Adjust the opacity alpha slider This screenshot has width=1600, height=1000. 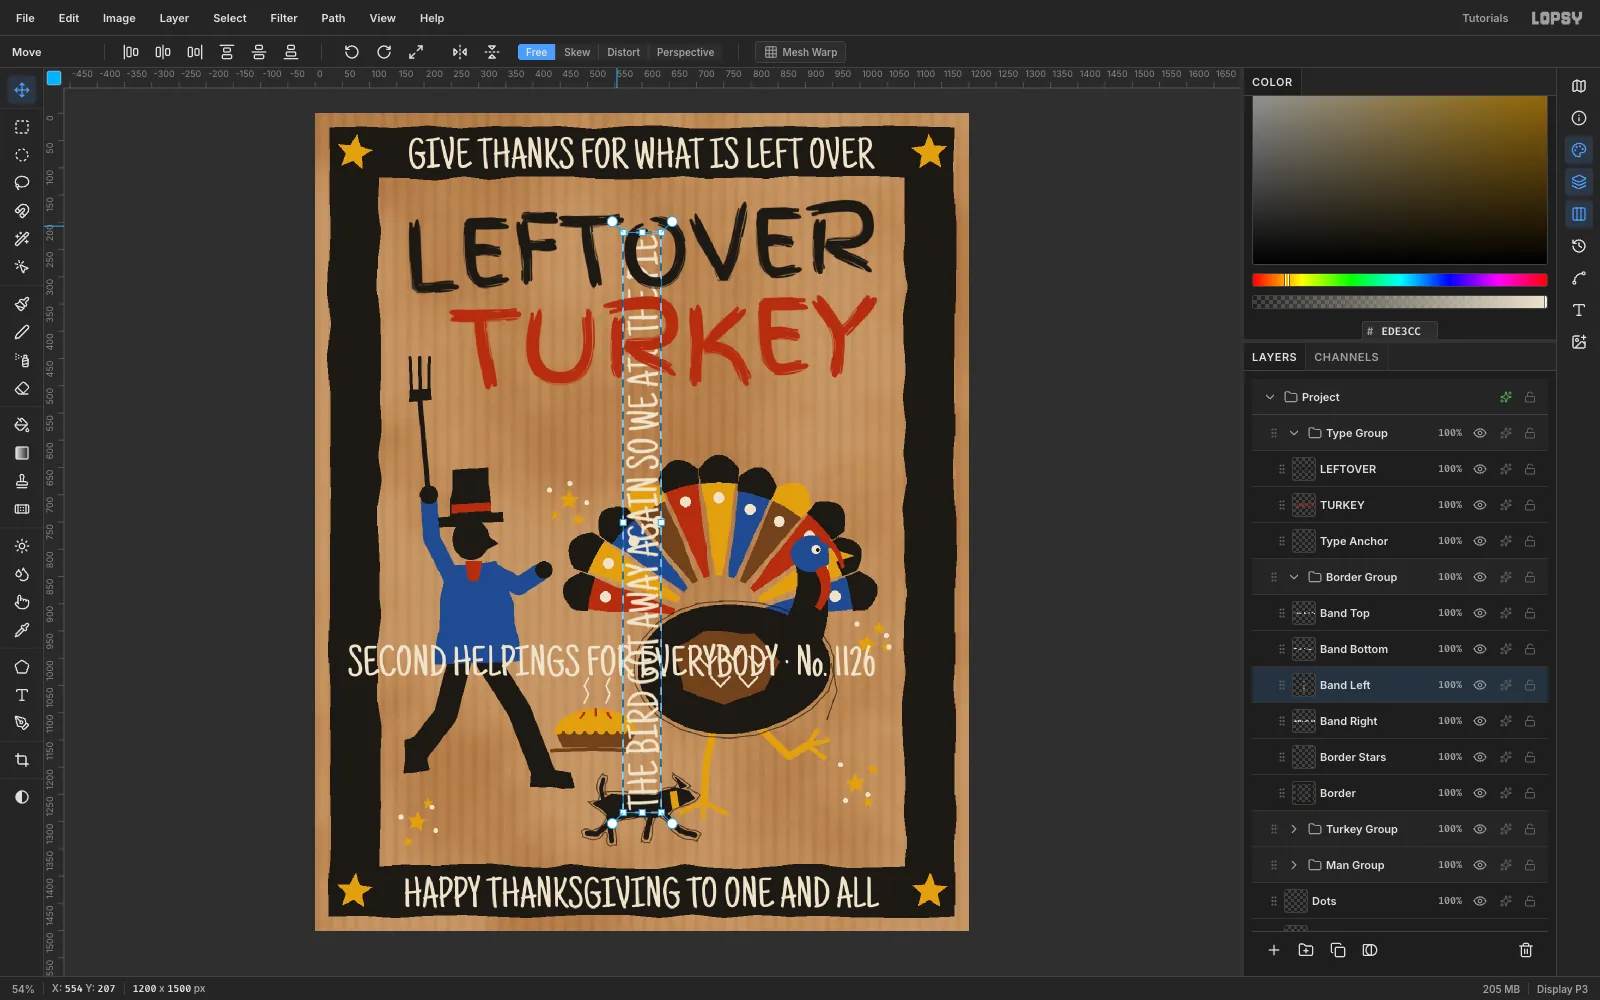[x=1399, y=302]
